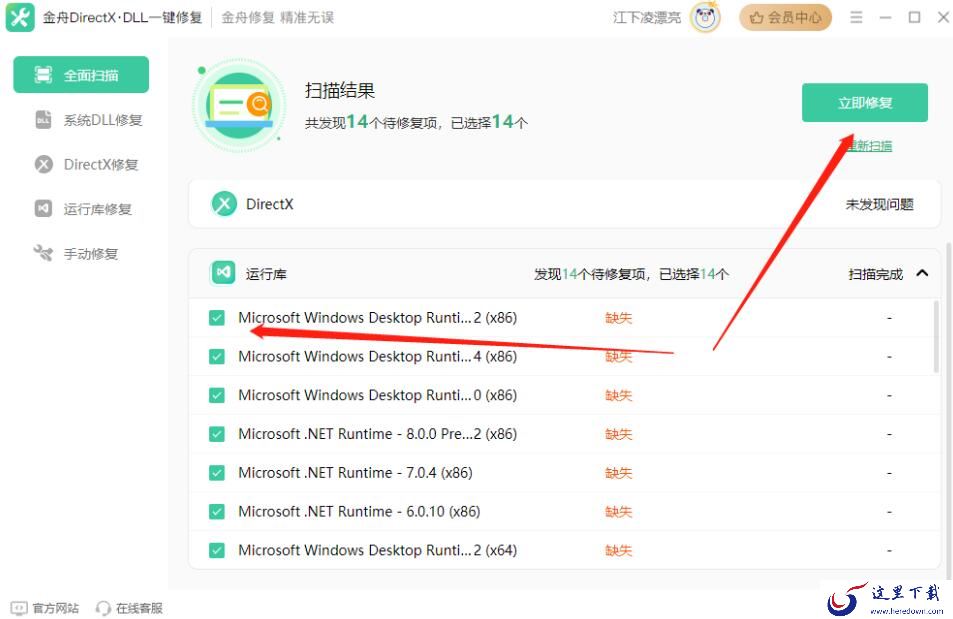Click the username 江下凌漂亮
Image resolution: width=953 pixels, height=619 pixels.
pyautogui.click(x=647, y=18)
